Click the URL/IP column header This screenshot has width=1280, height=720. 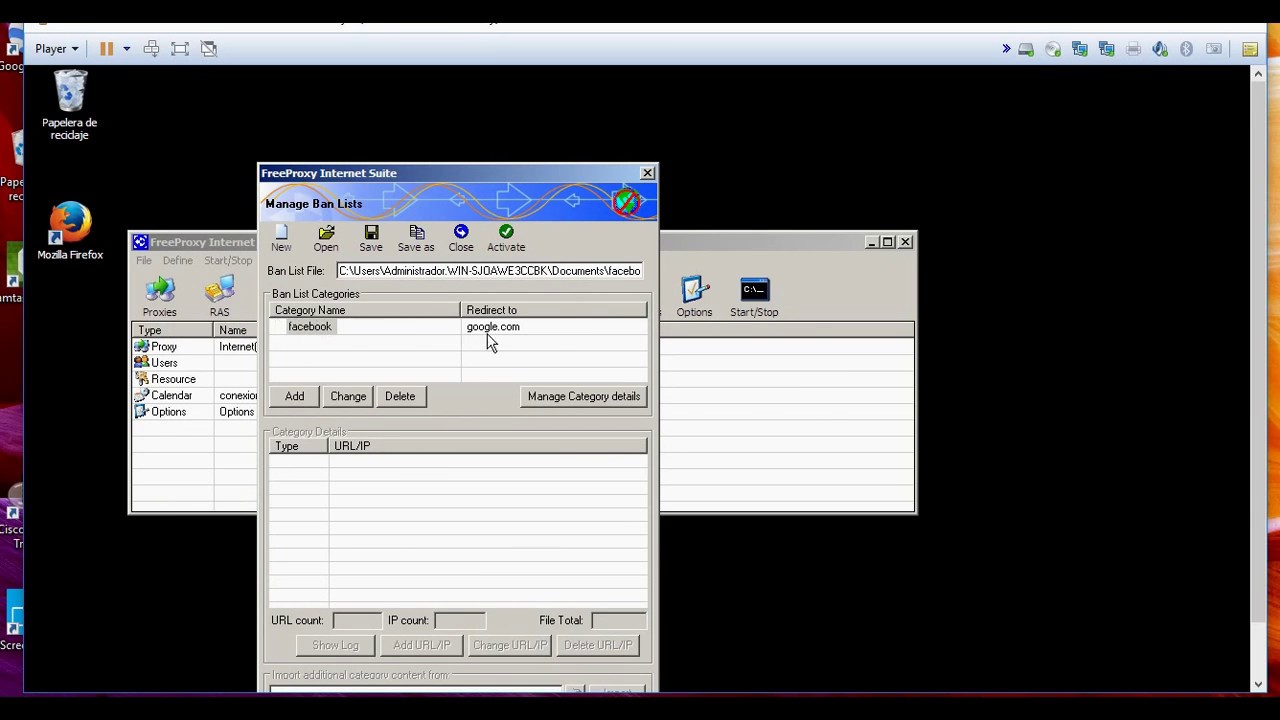point(488,446)
